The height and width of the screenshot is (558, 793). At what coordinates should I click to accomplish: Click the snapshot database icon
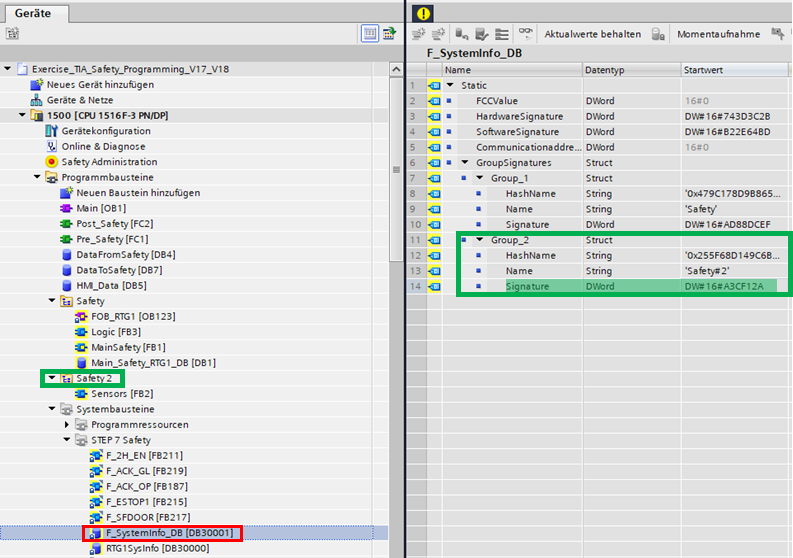coord(658,34)
